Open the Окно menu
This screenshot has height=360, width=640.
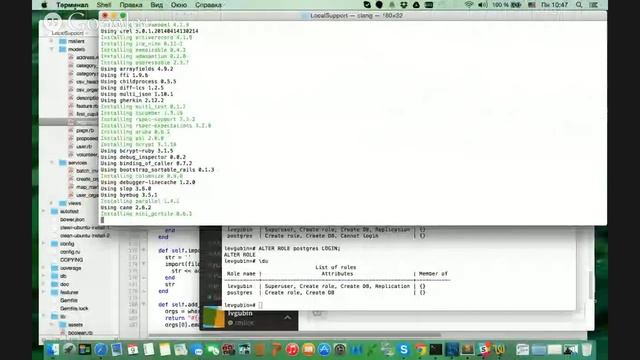click(179, 5)
